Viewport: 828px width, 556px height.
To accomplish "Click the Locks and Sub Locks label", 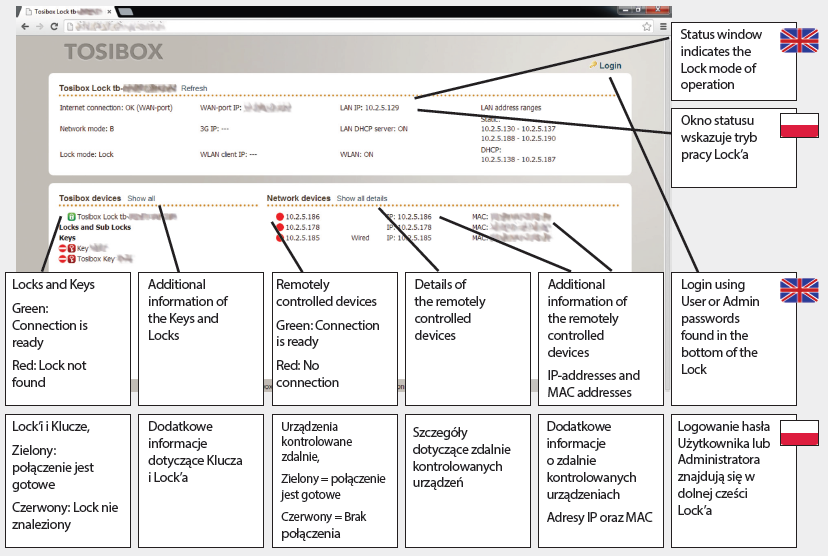I will (95, 227).
